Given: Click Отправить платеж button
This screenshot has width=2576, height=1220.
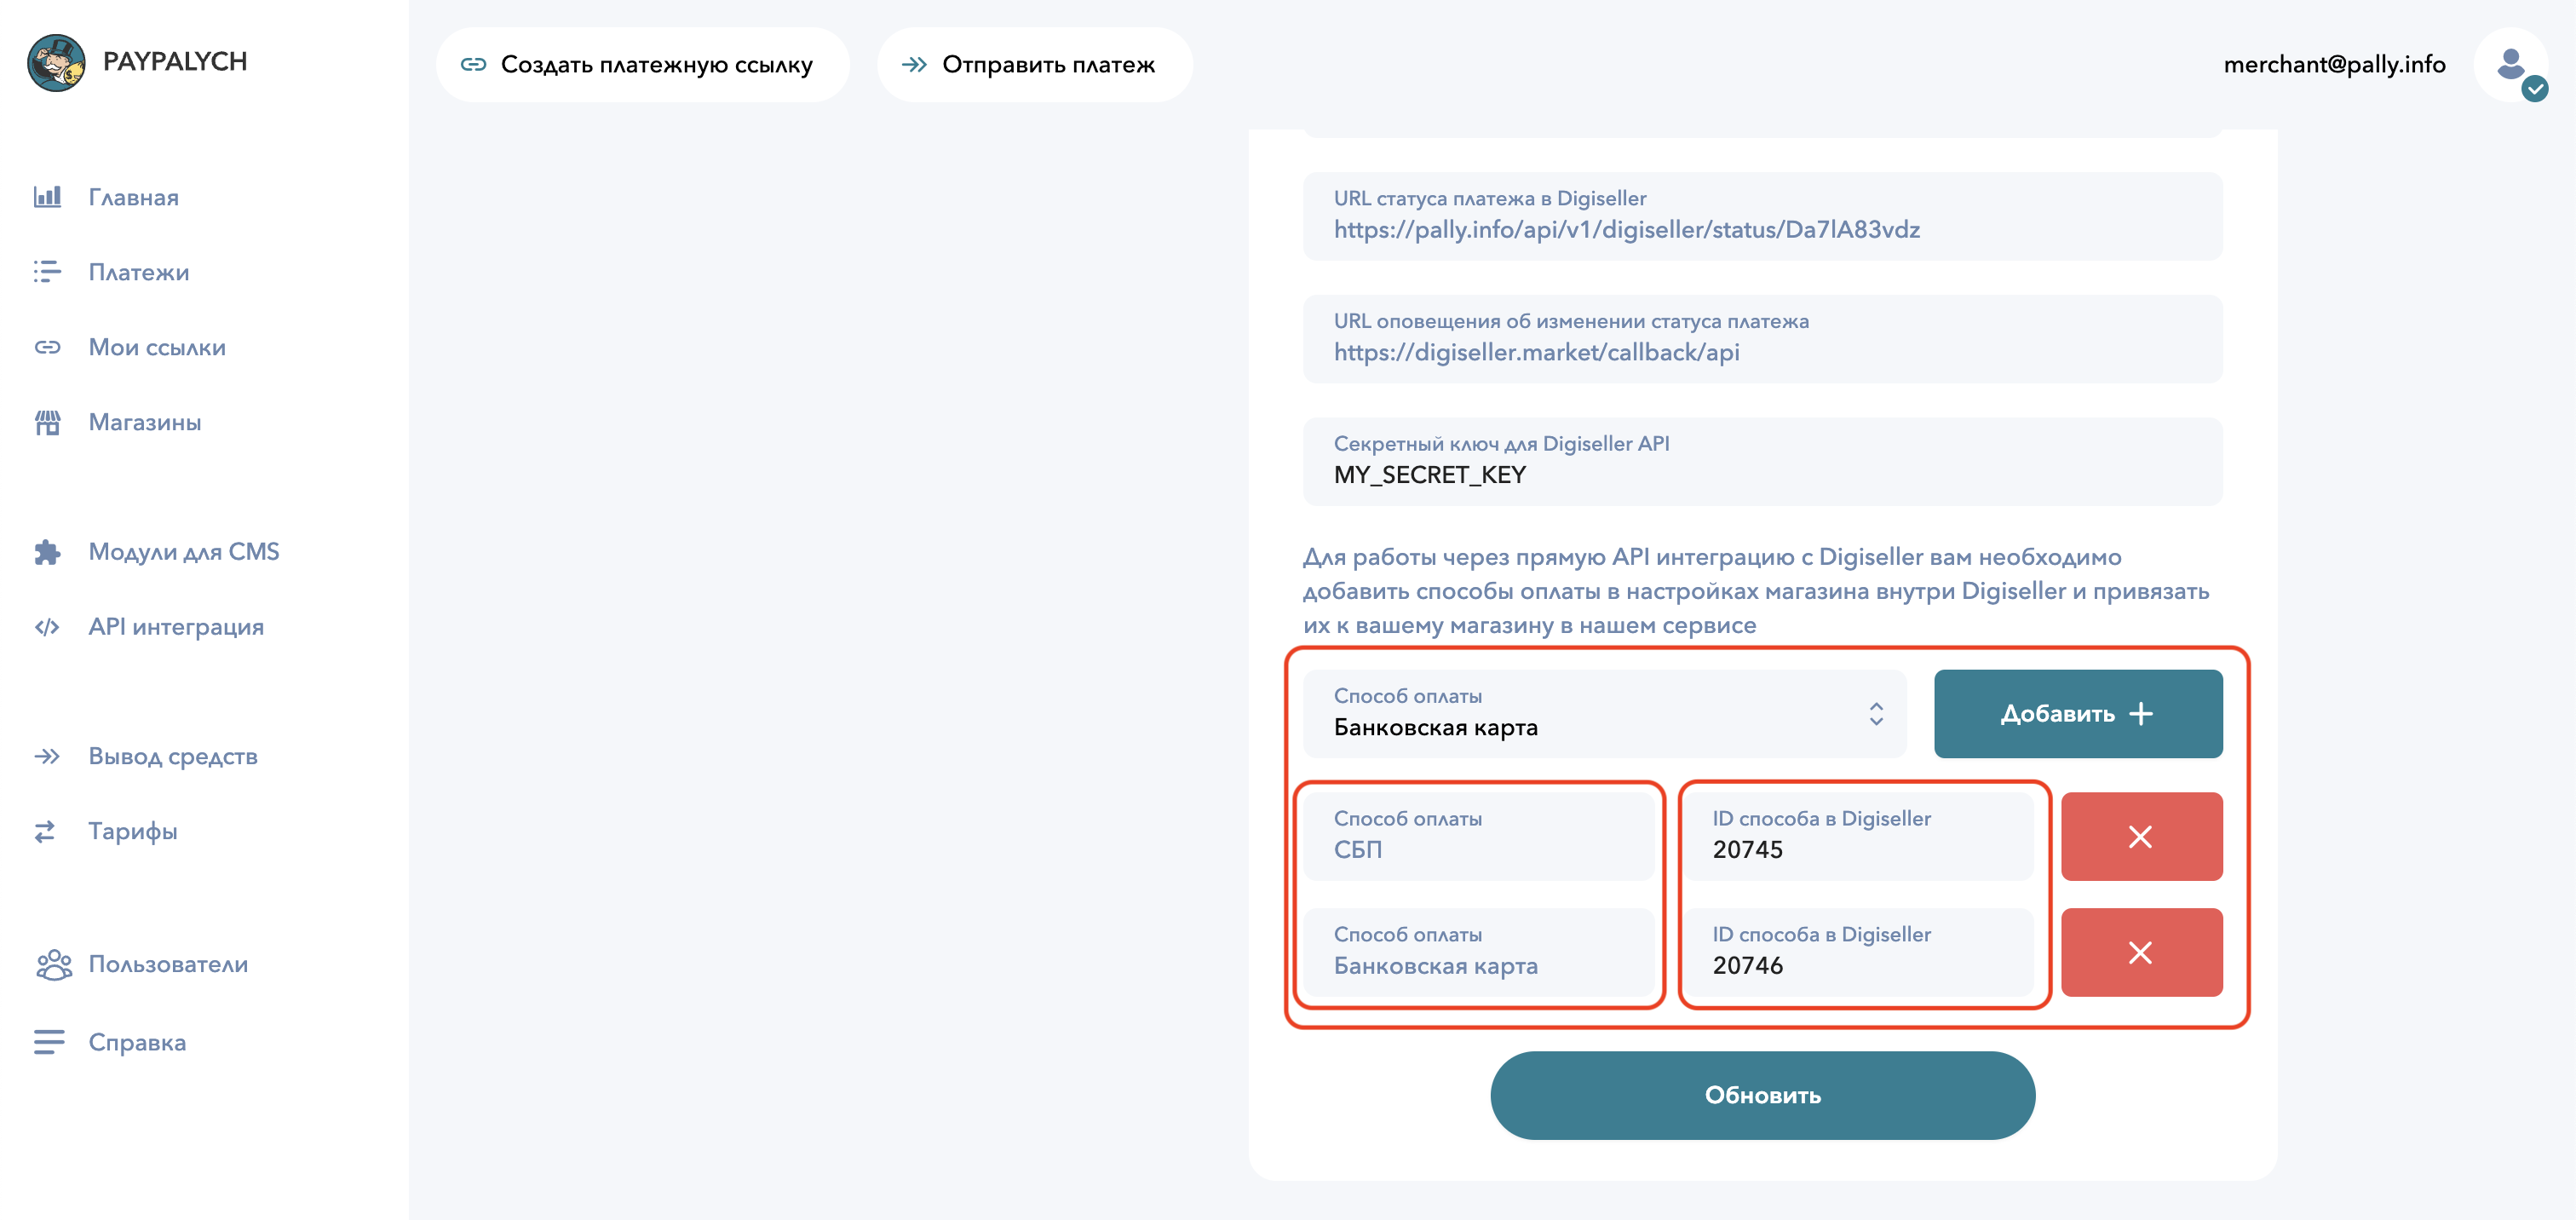Looking at the screenshot, I should pyautogui.click(x=1035, y=65).
